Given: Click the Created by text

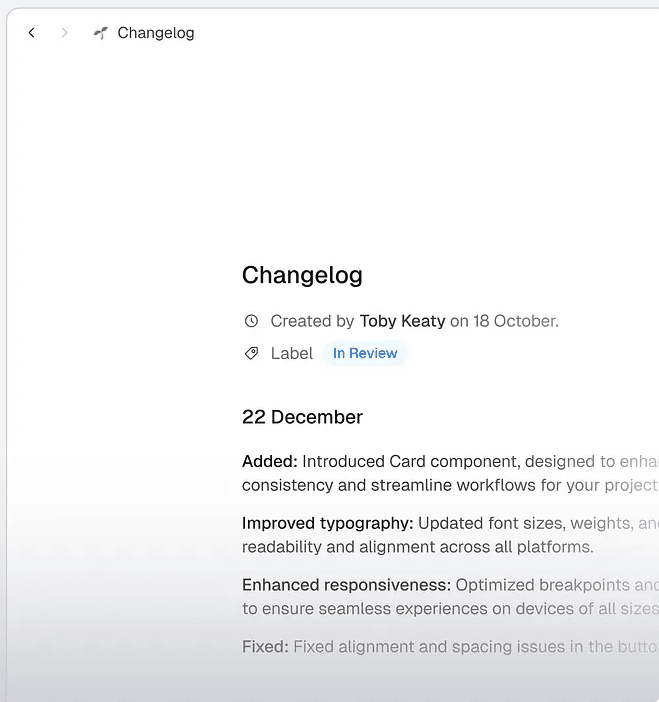Looking at the screenshot, I should 312,321.
